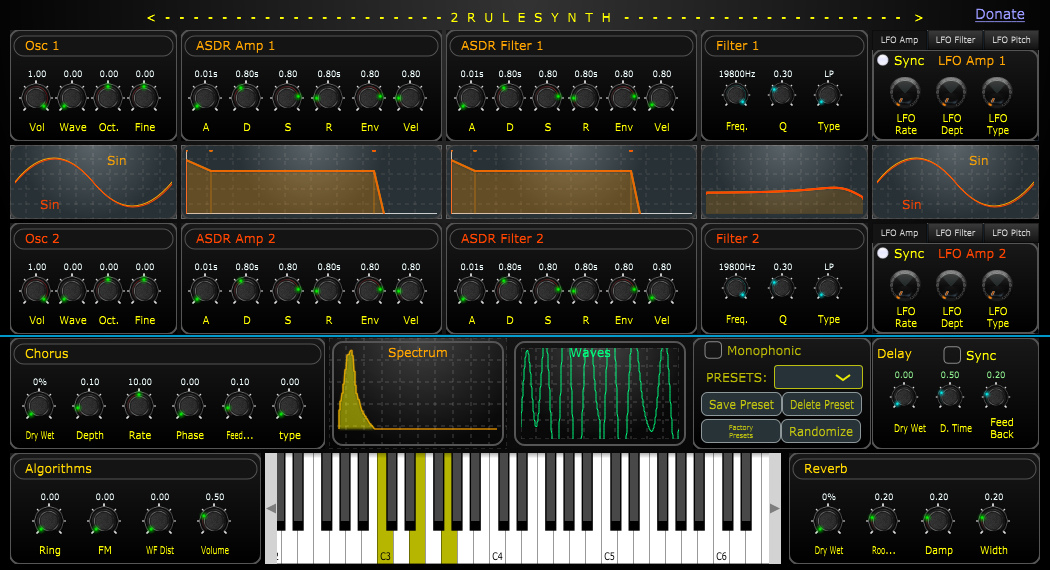
Task: Open the Donate link
Action: [x=1000, y=14]
